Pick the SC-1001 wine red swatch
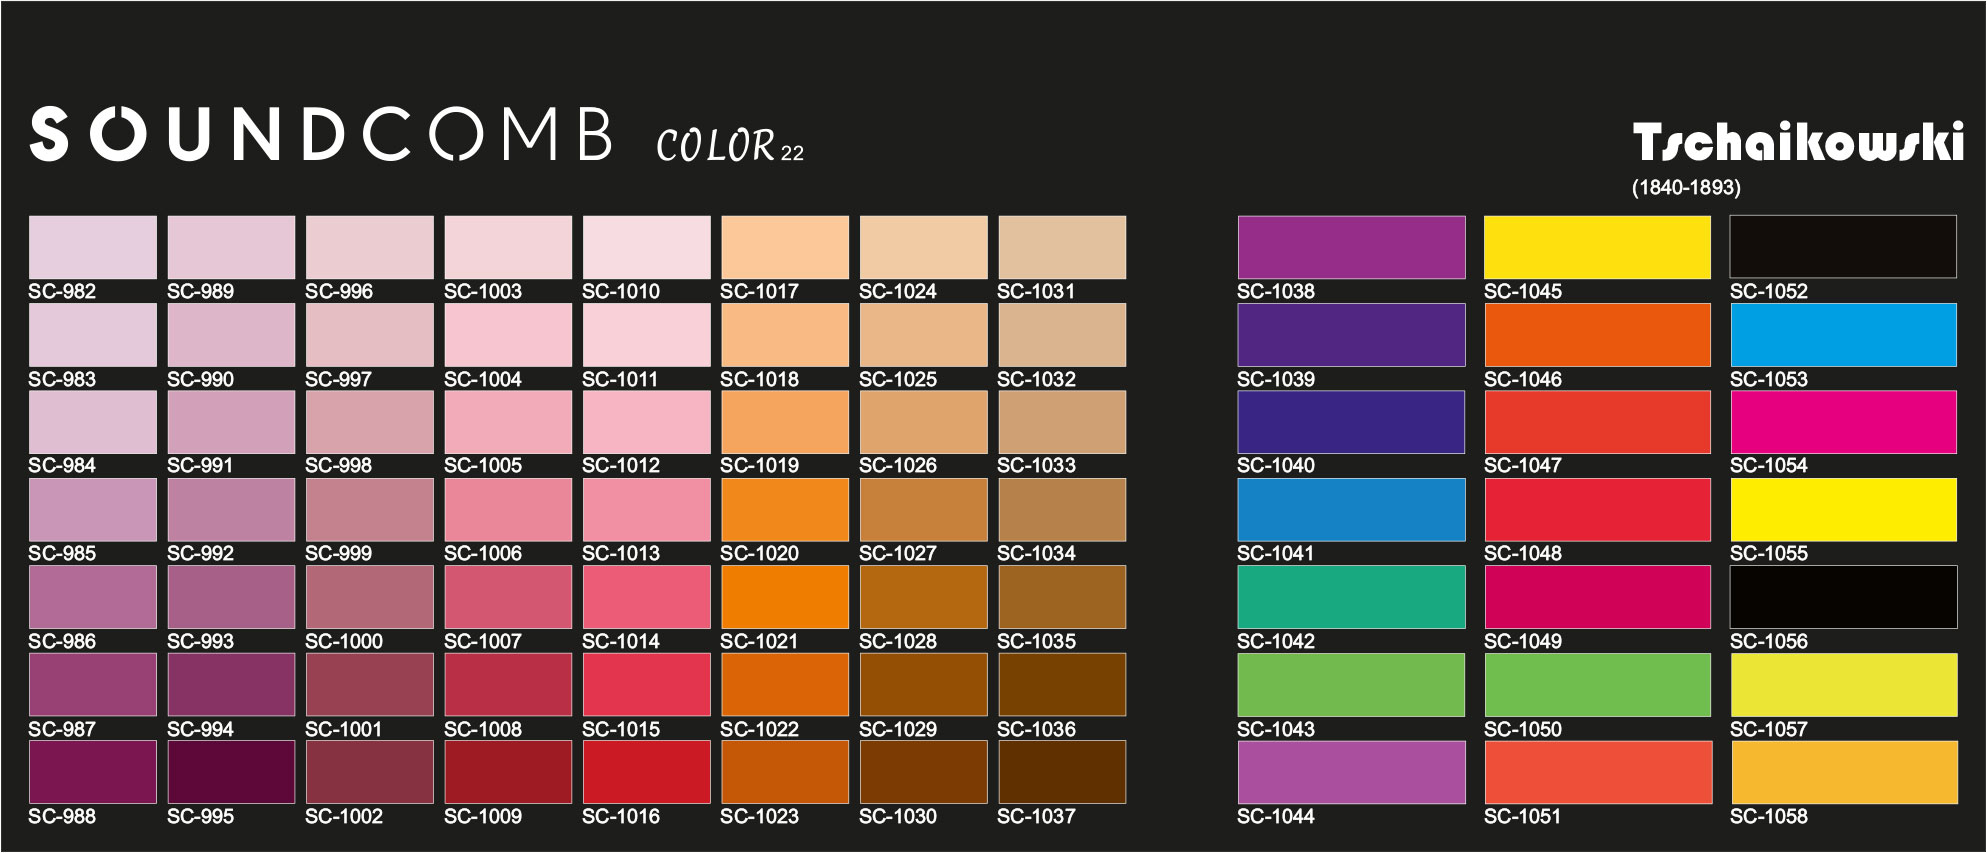 pos(370,685)
